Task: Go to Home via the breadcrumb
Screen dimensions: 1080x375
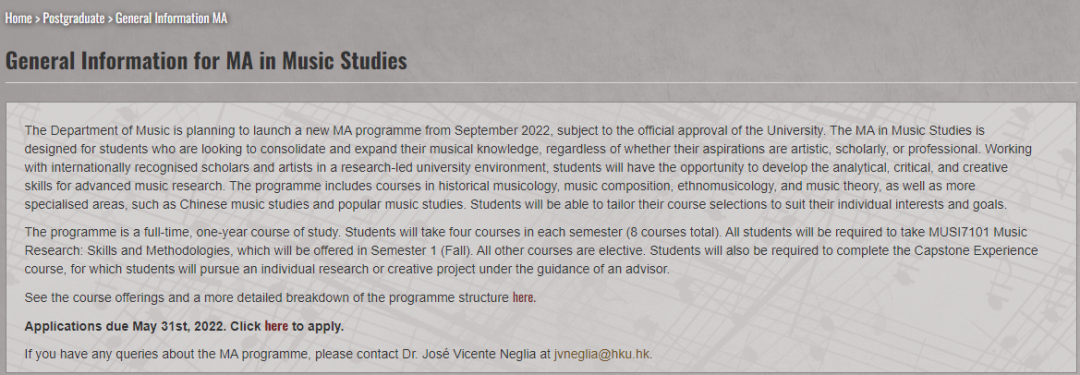Action: coord(19,19)
